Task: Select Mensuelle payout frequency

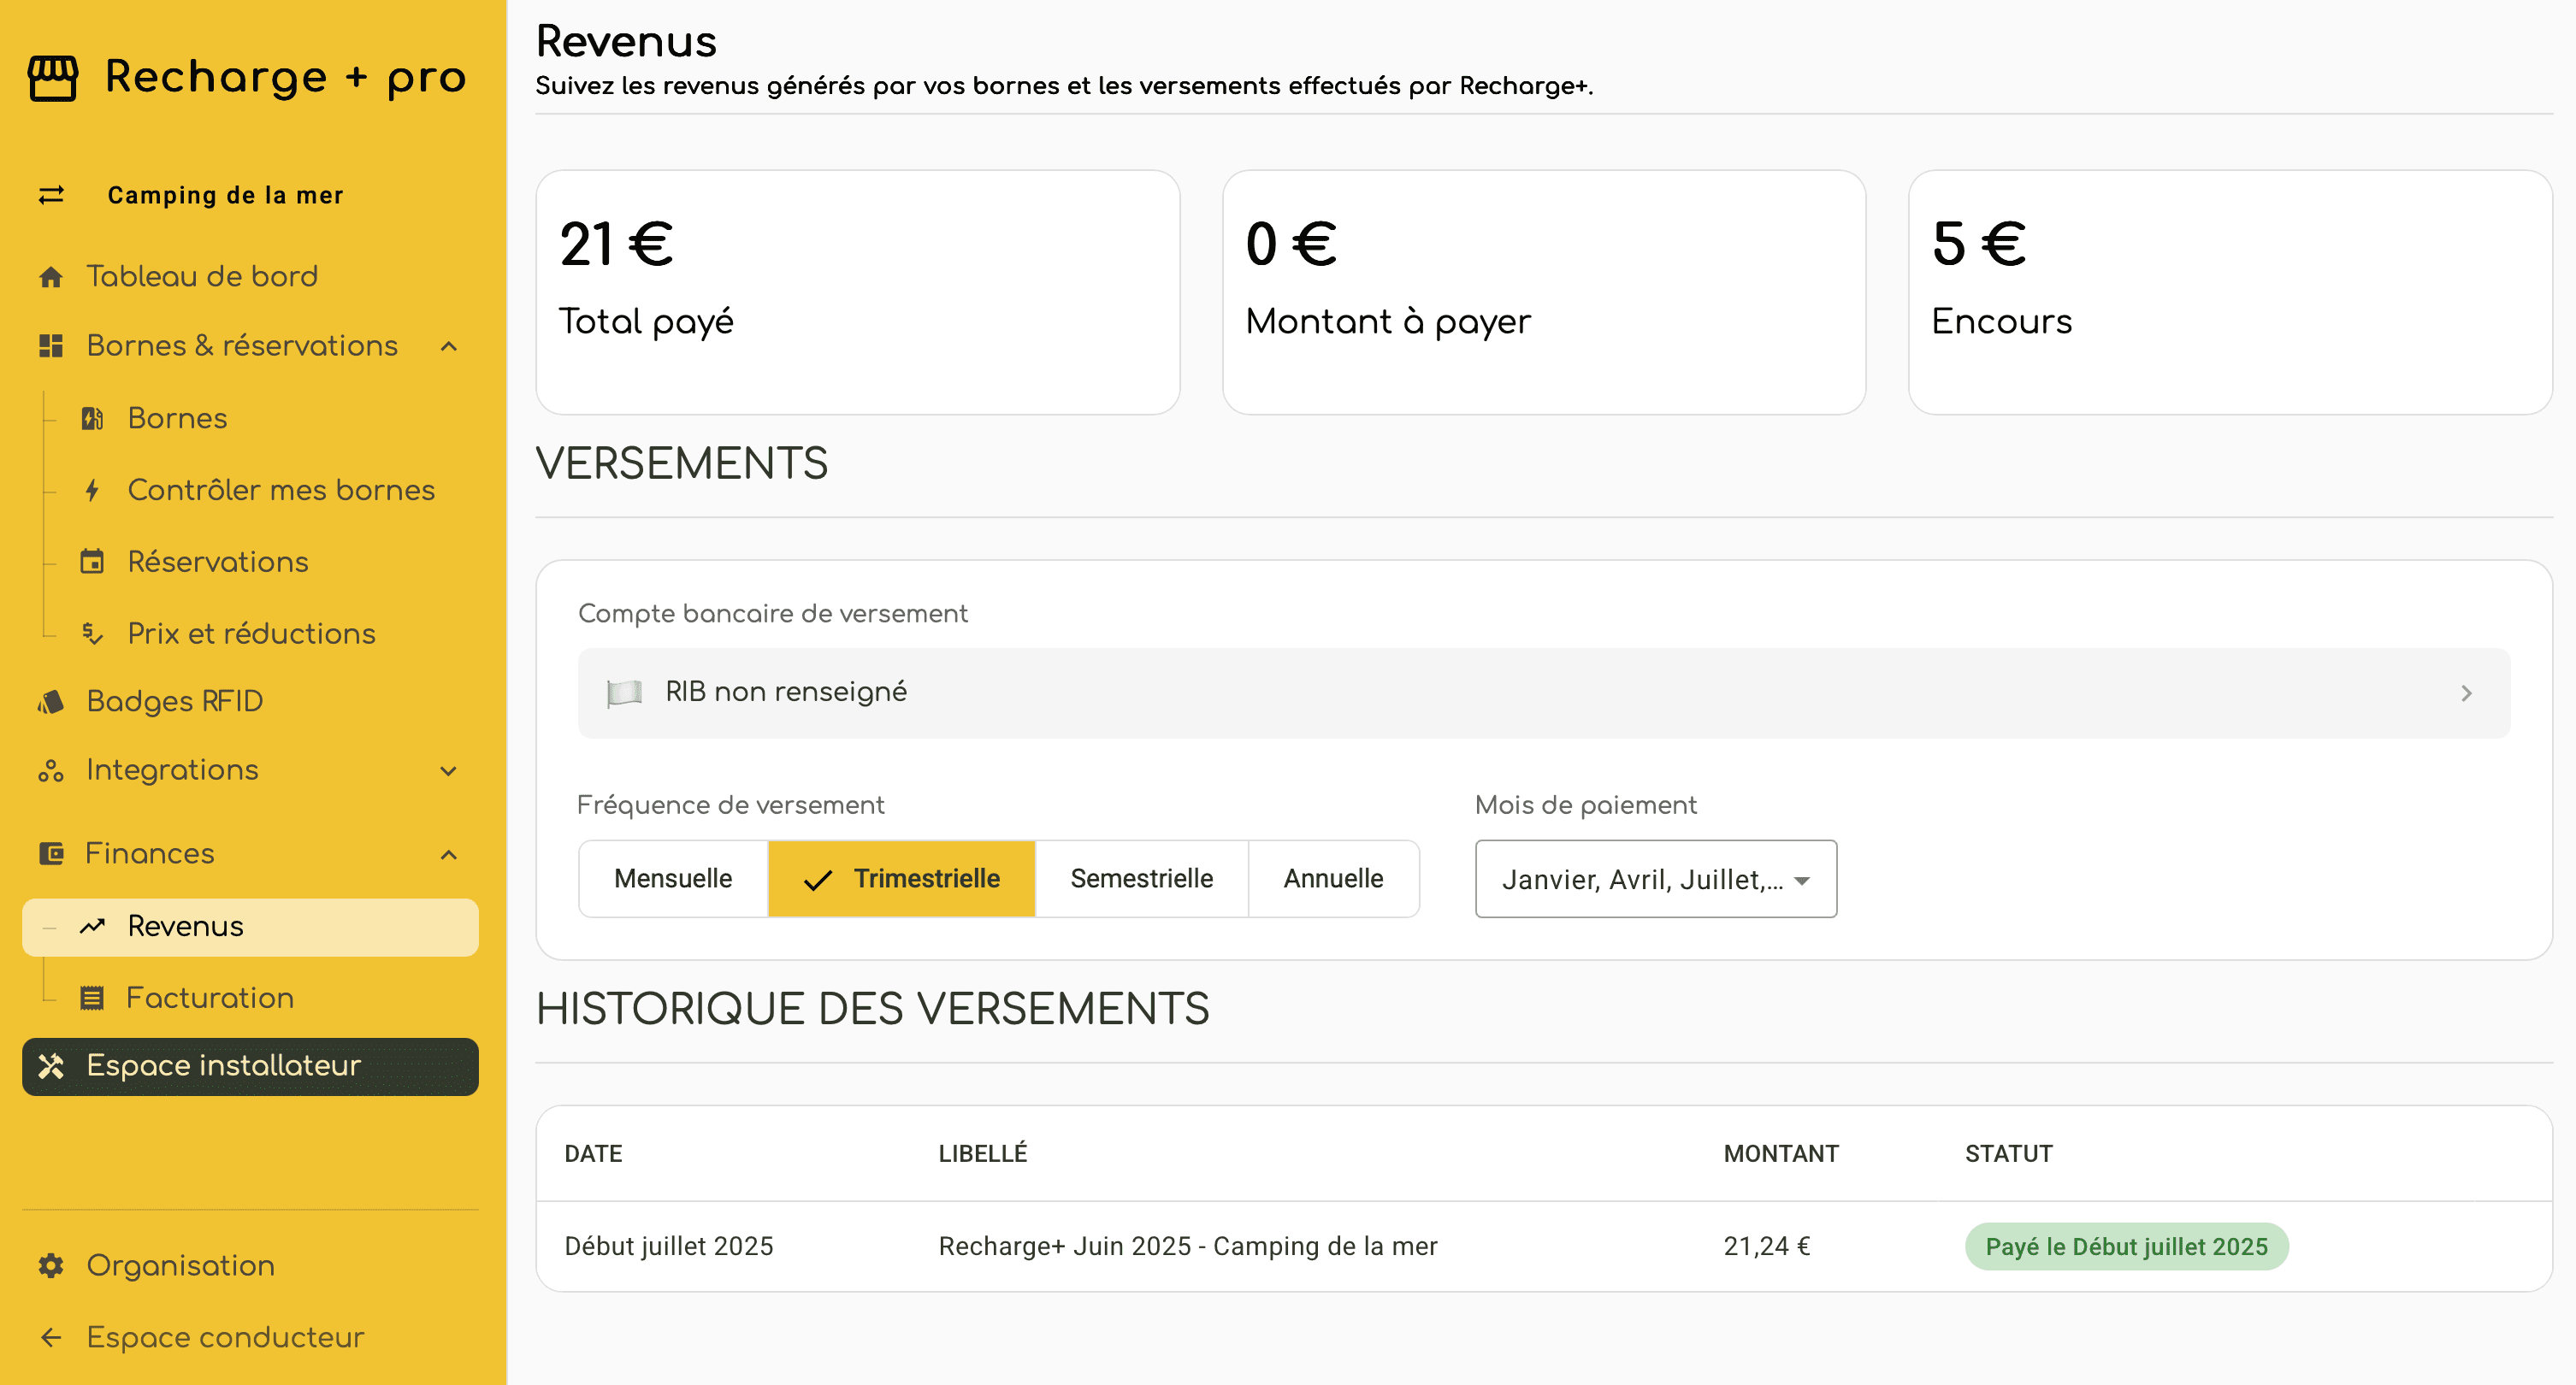Action: pos(673,879)
